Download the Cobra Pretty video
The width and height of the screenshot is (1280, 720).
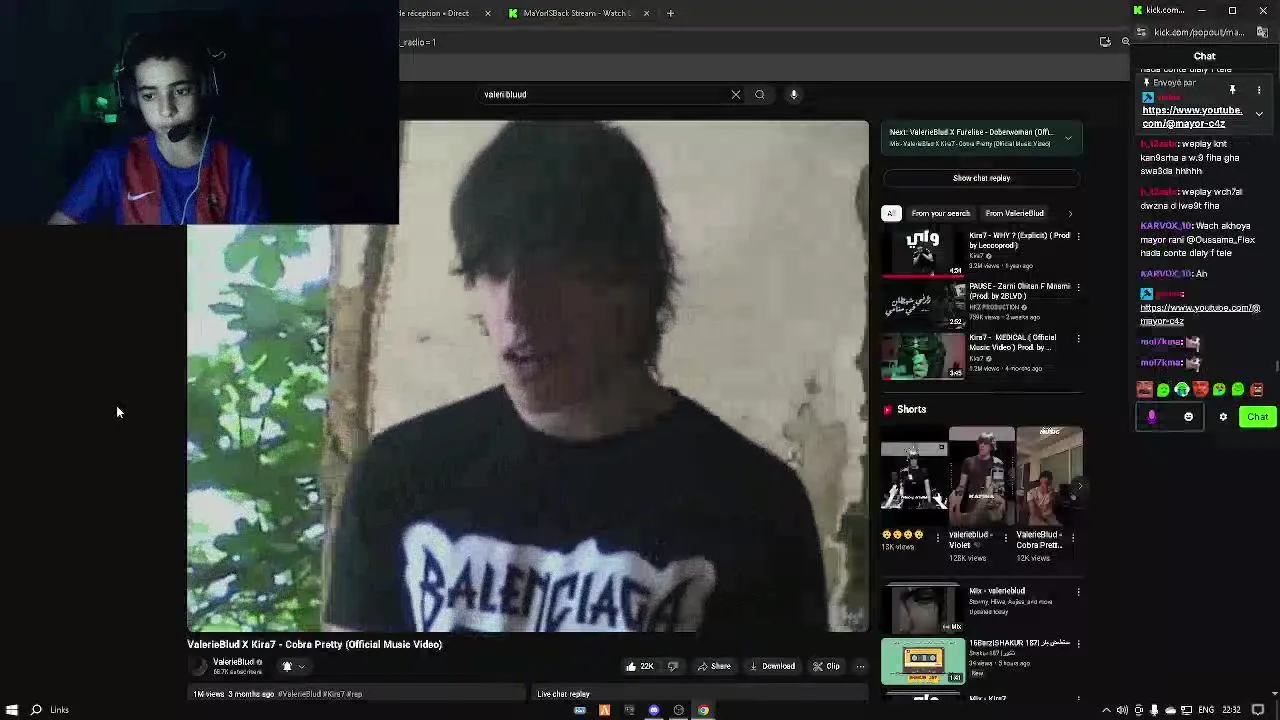point(772,666)
